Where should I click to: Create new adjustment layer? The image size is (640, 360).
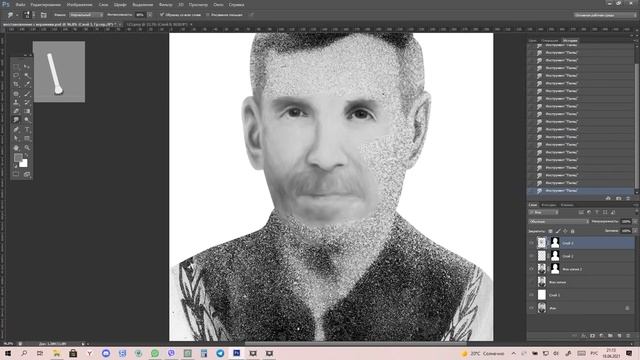point(601,336)
